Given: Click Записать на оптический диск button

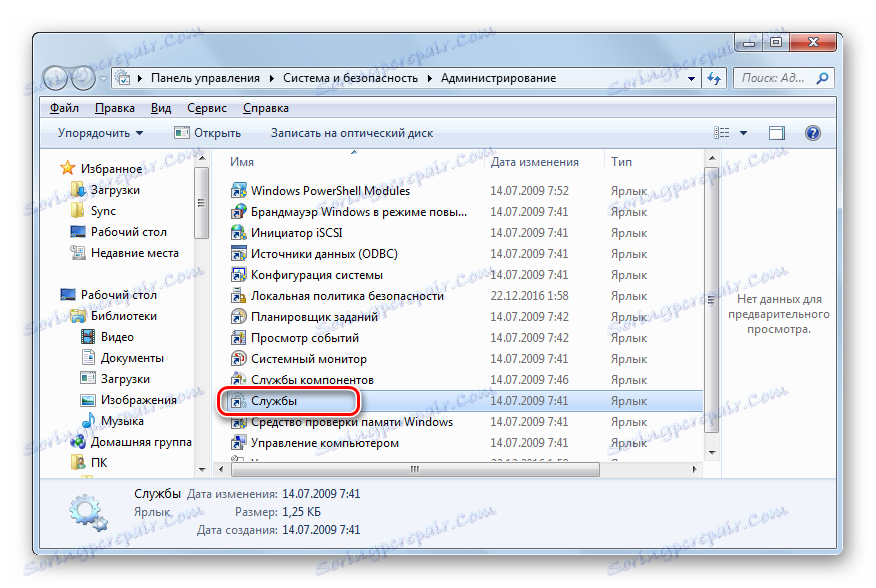Looking at the screenshot, I should [x=352, y=133].
